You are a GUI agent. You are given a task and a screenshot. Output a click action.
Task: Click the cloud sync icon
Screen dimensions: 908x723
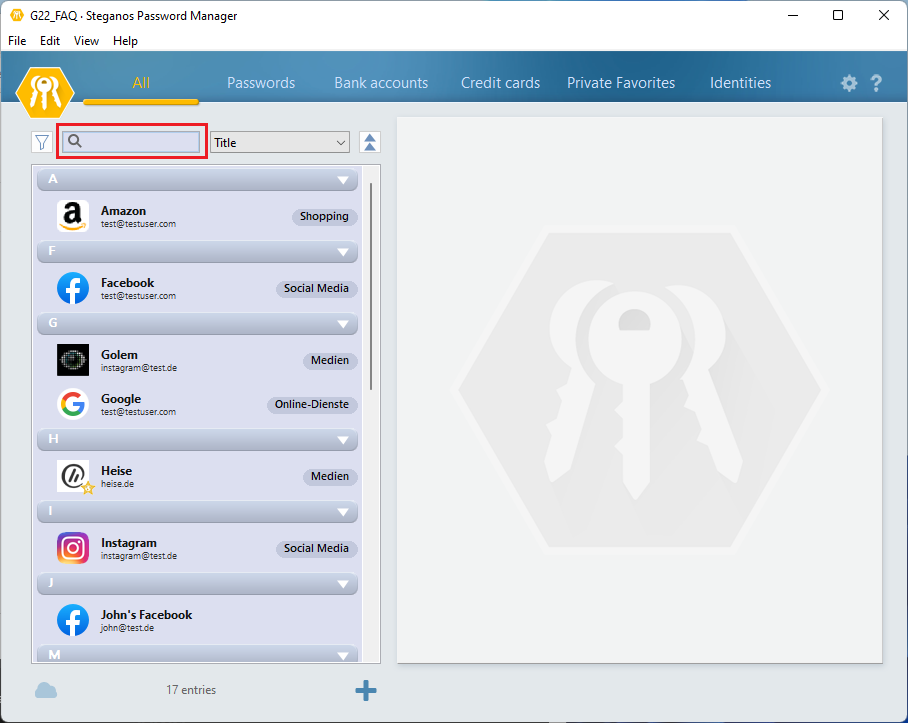click(x=46, y=690)
